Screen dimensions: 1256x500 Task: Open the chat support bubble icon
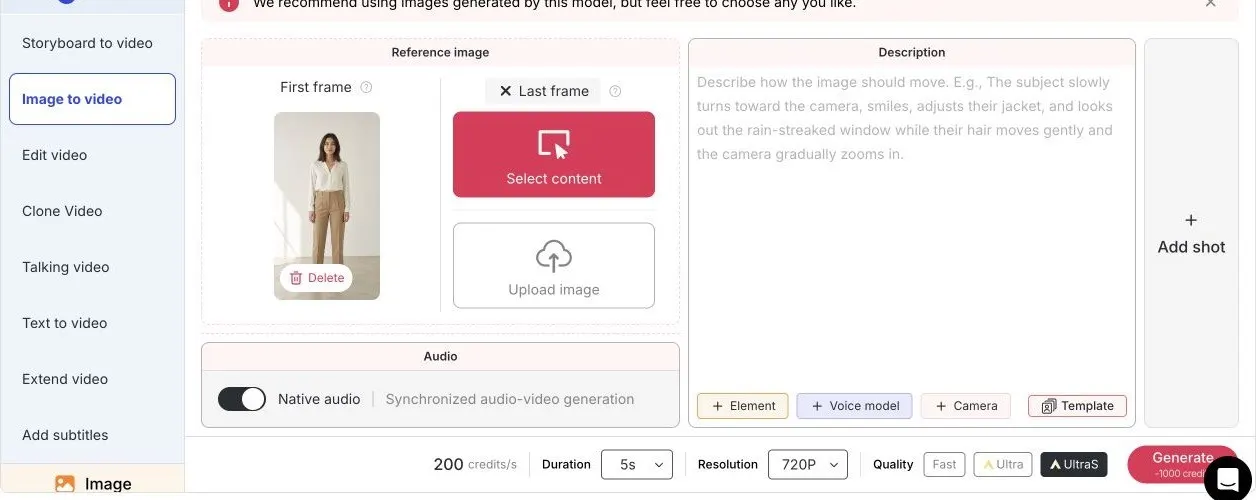click(1228, 476)
